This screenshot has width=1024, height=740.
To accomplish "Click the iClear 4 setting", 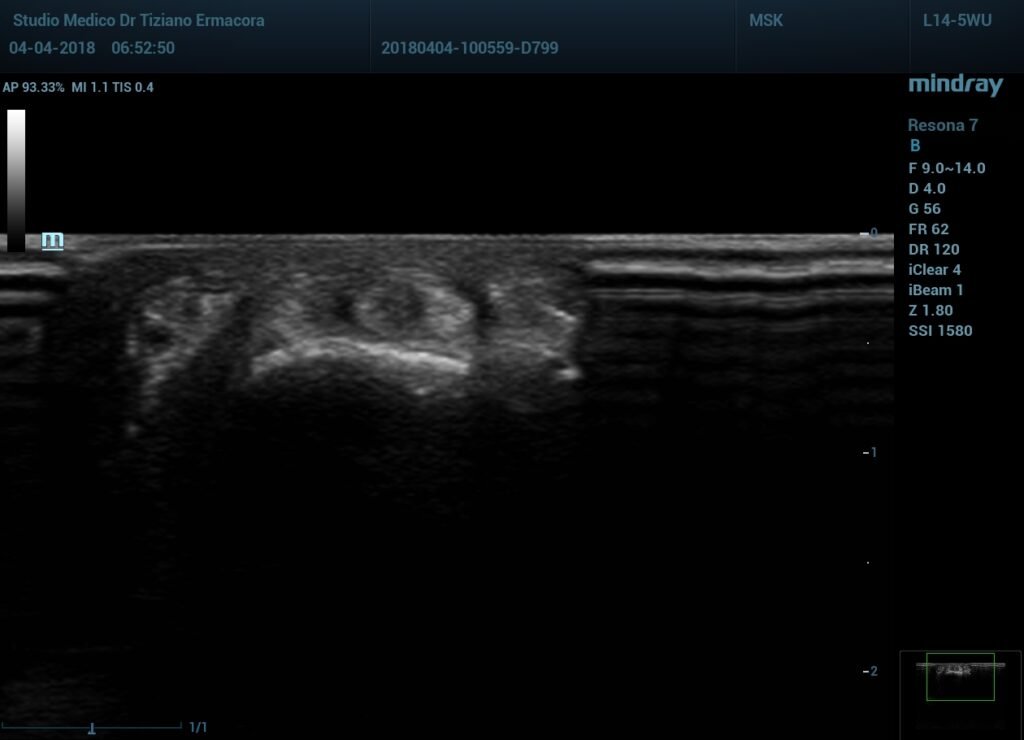I will (934, 270).
